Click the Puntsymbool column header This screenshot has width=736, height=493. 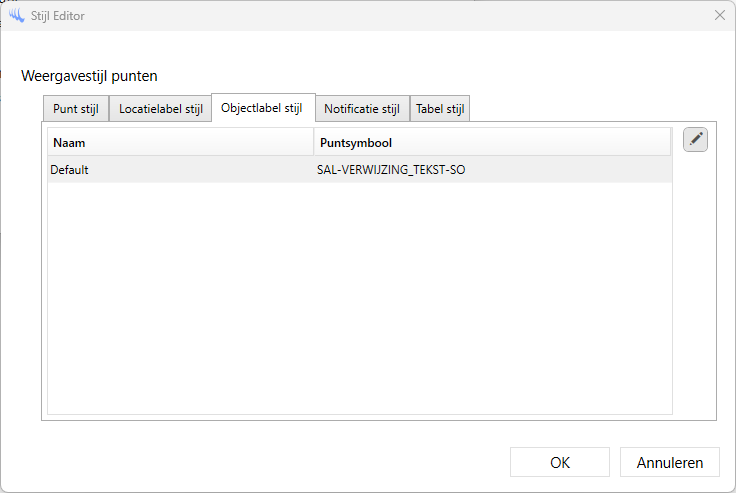(x=490, y=142)
